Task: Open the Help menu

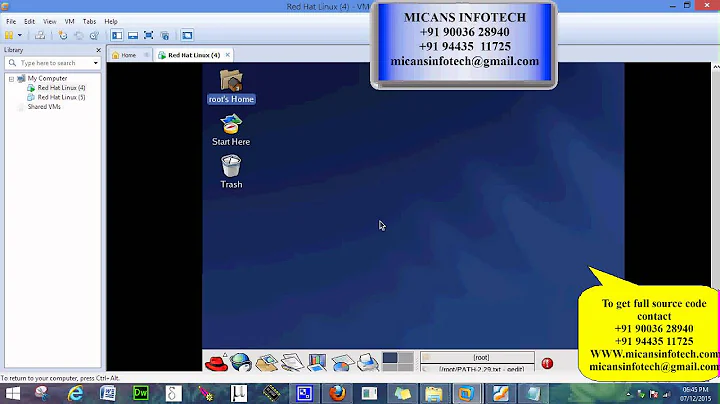Action: [111, 22]
